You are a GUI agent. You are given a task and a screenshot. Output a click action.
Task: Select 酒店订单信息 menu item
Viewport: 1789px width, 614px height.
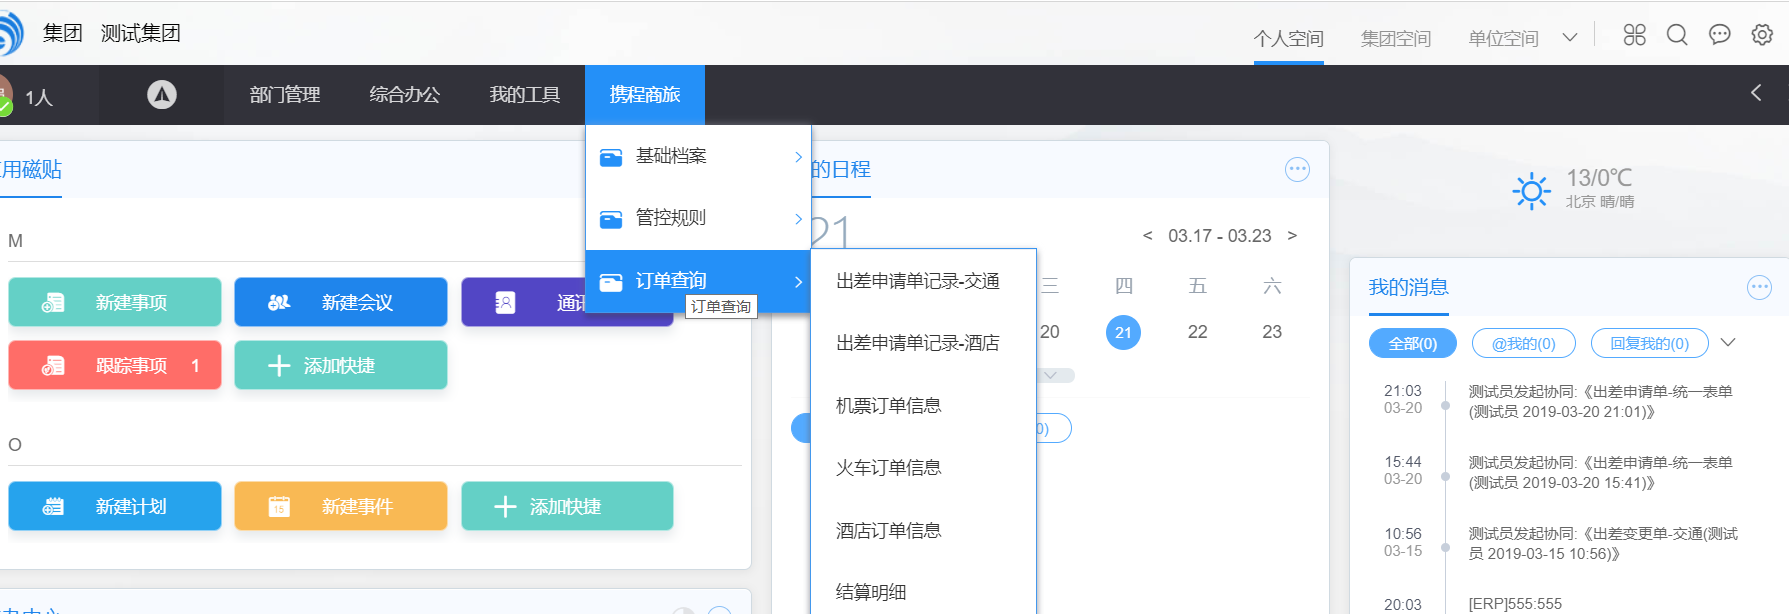point(889,530)
